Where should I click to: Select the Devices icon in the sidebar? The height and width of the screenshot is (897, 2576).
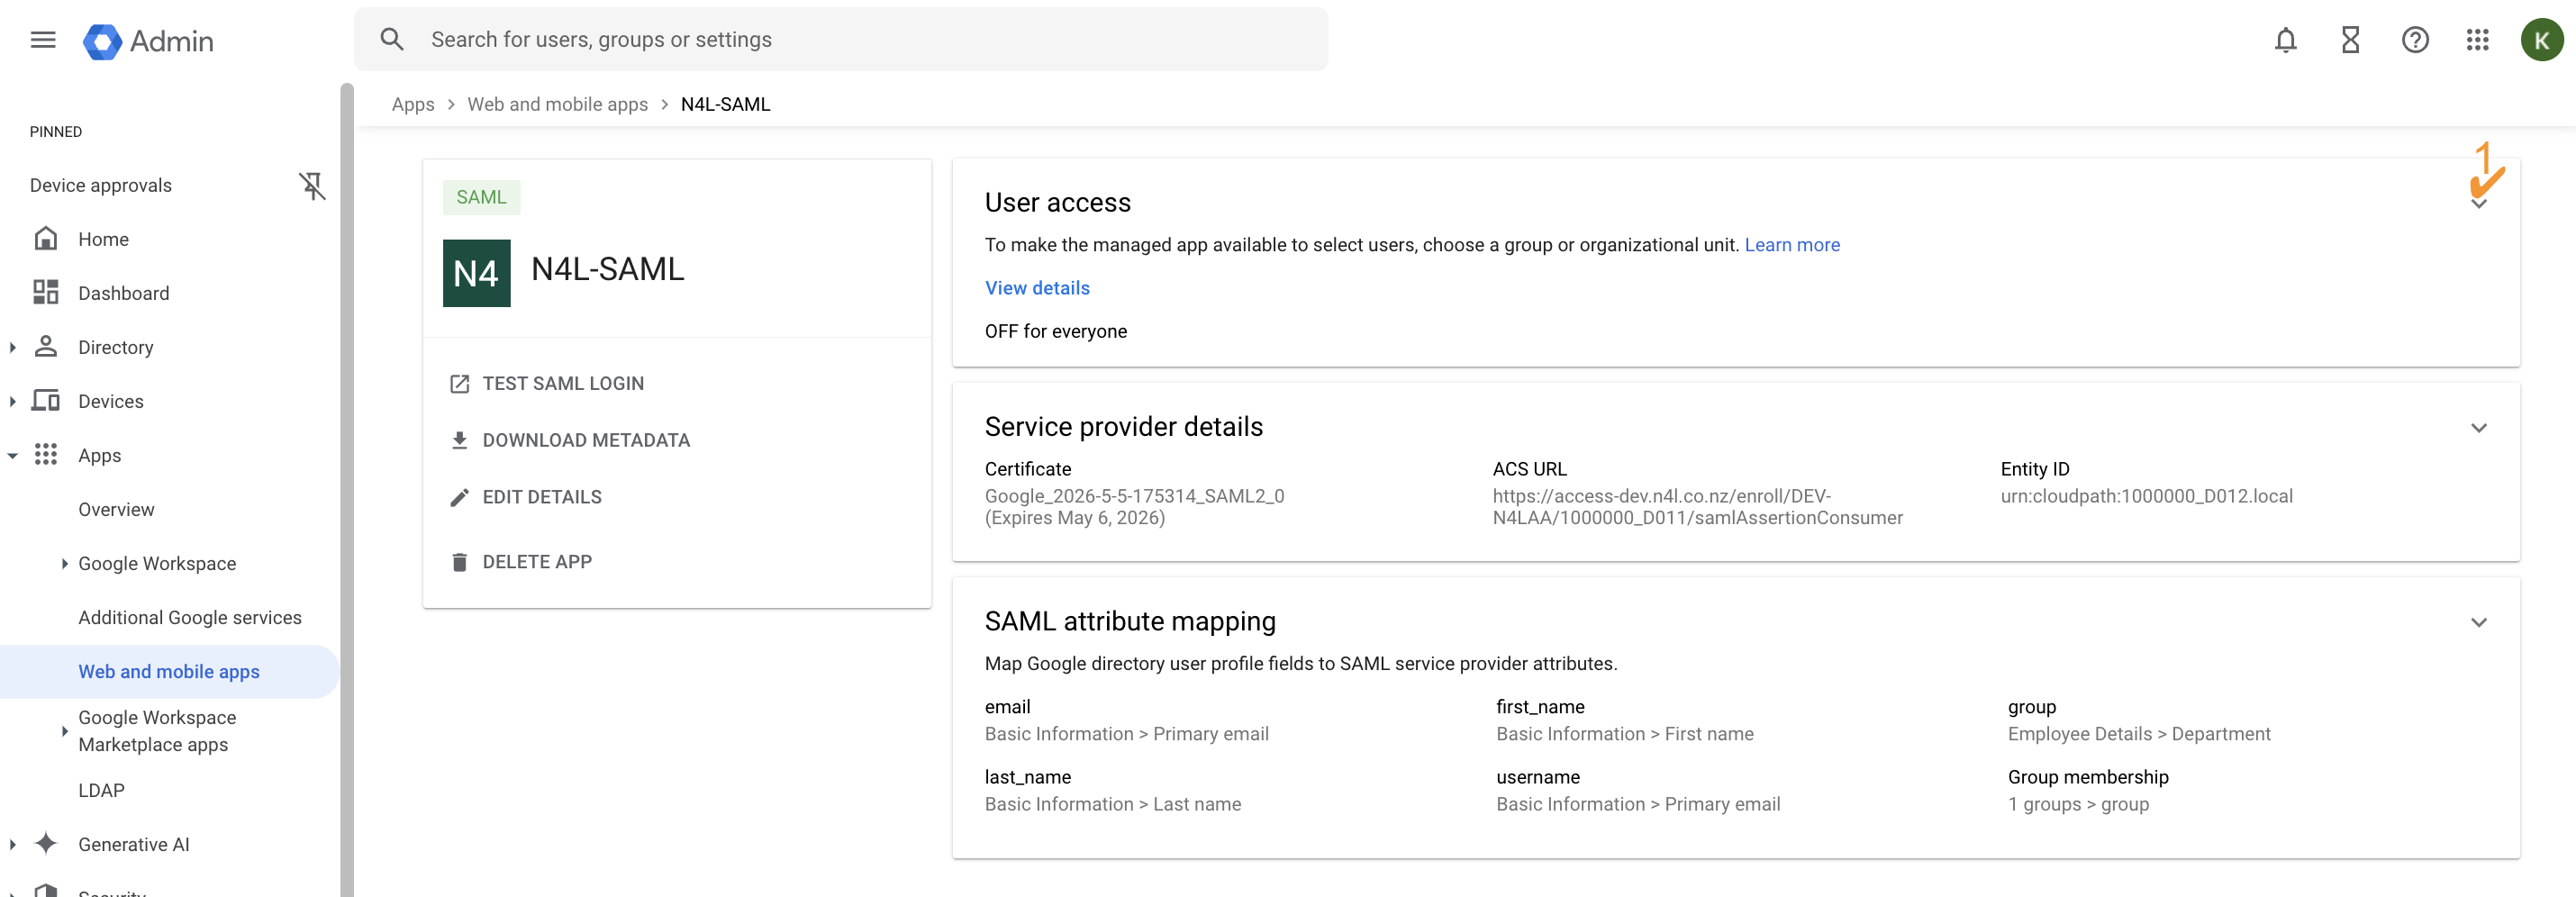46,401
